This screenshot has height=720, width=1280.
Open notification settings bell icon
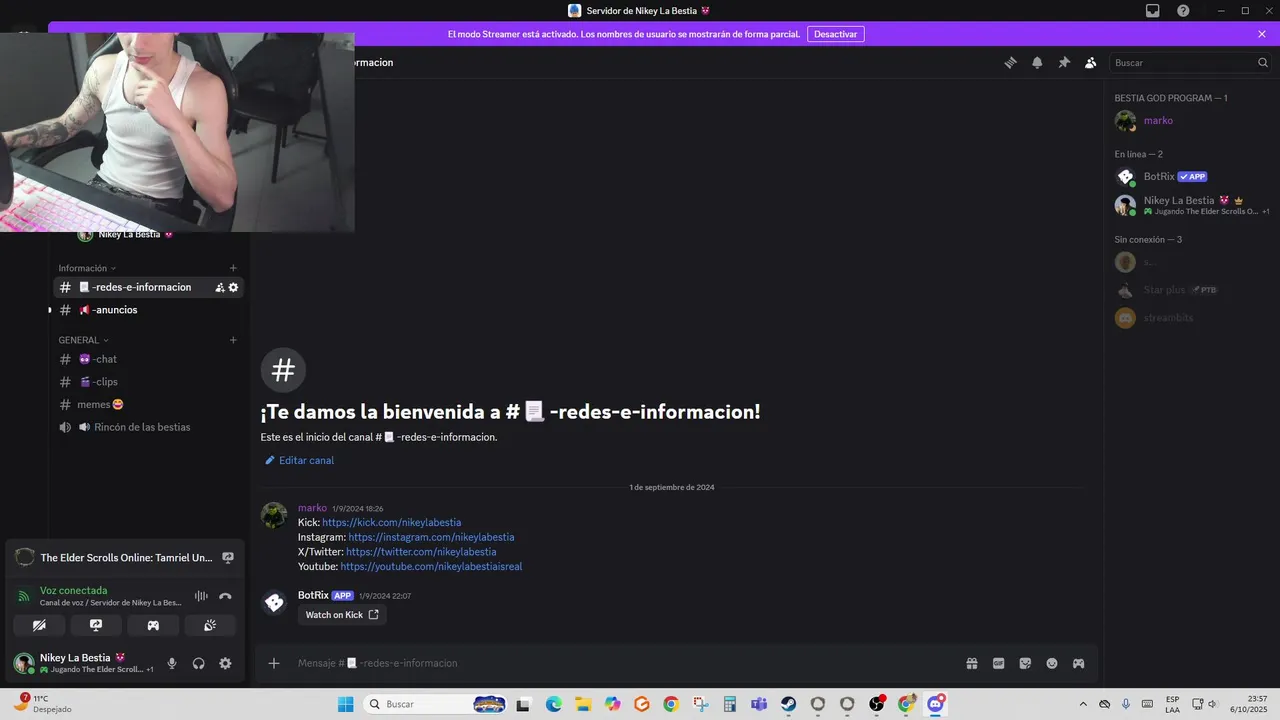tap(1037, 62)
